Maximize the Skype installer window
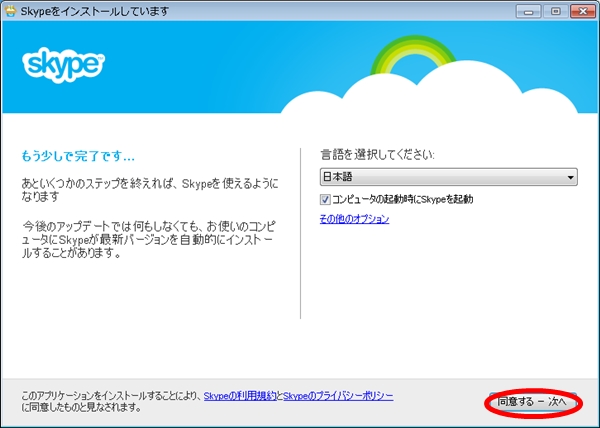 (556, 11)
